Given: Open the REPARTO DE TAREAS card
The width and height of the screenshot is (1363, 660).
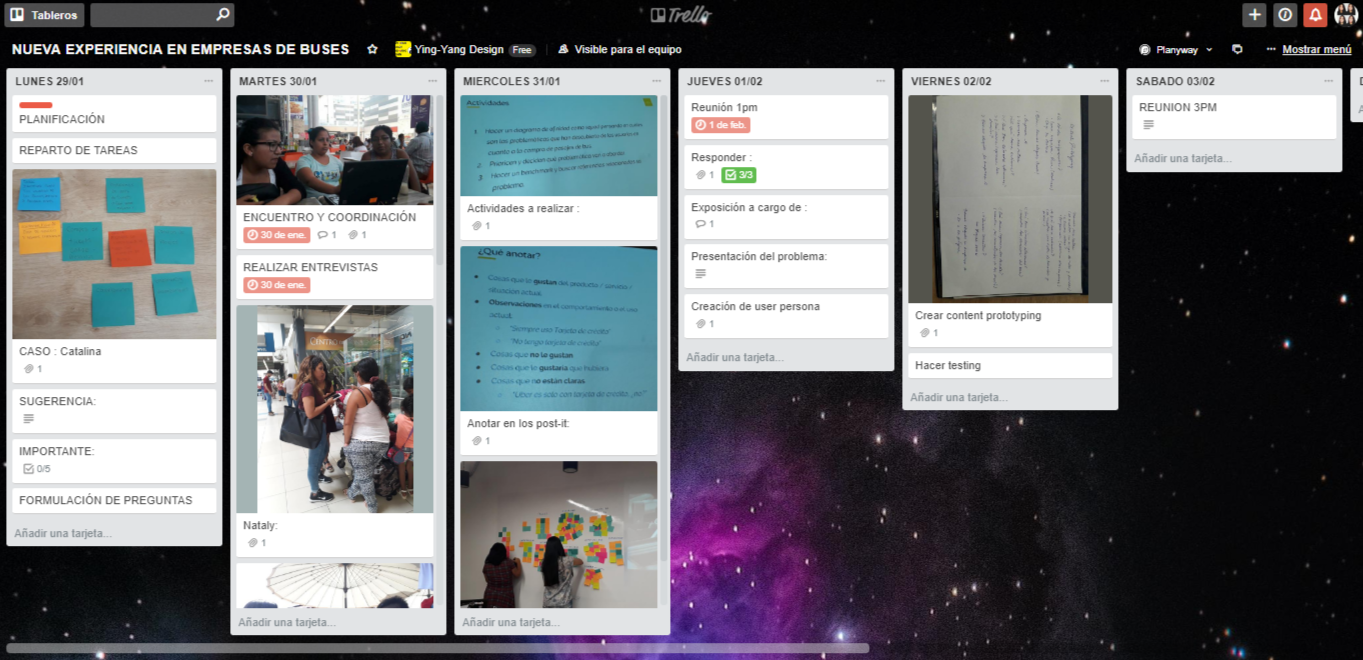Looking at the screenshot, I should (114, 150).
